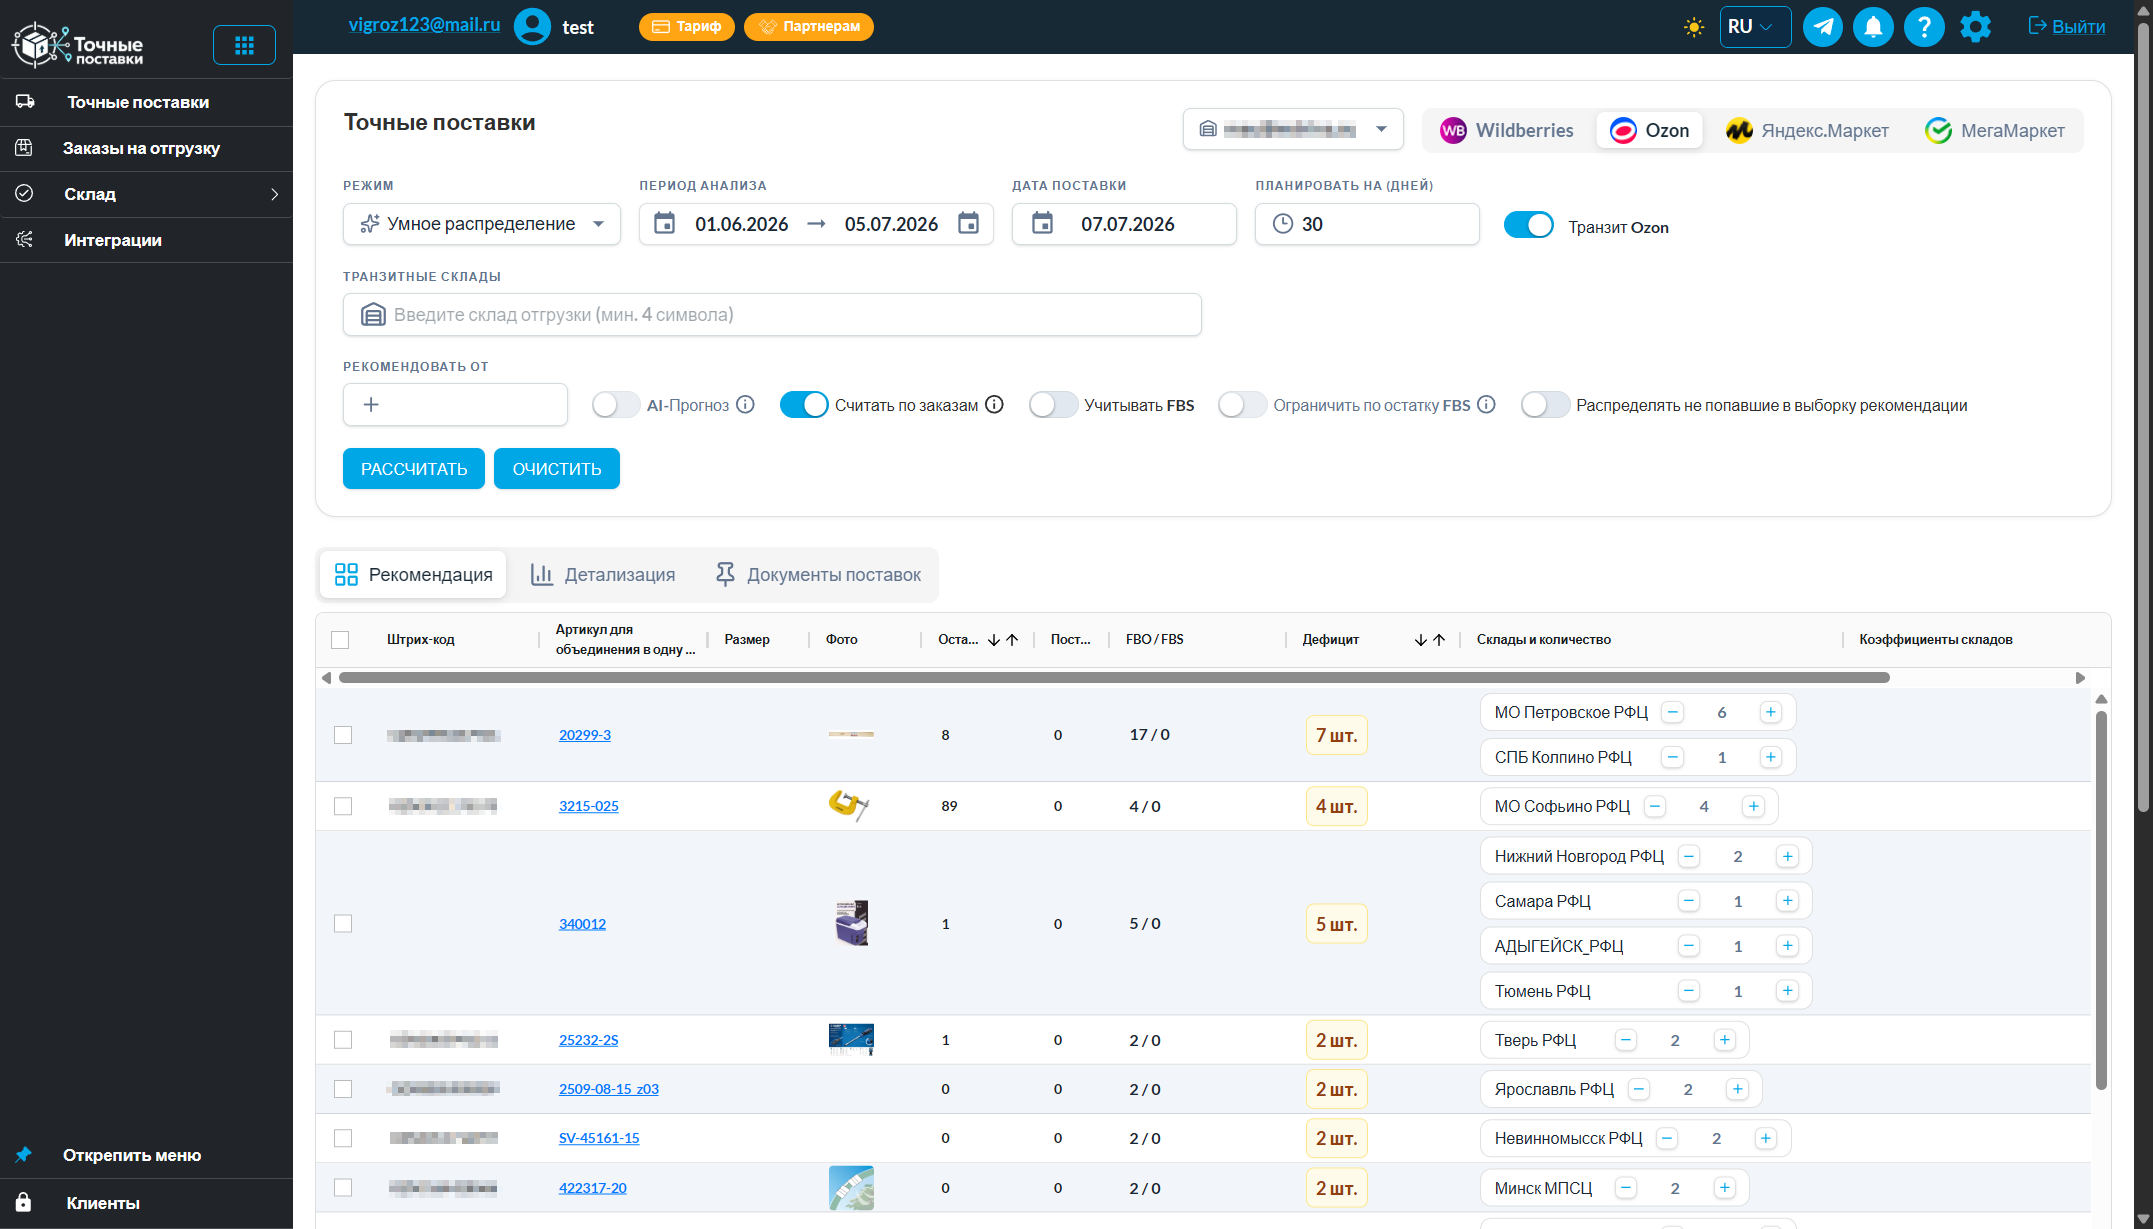Enable Учитывать FBS toggle
Image resolution: width=2153 pixels, height=1229 pixels.
click(1053, 405)
